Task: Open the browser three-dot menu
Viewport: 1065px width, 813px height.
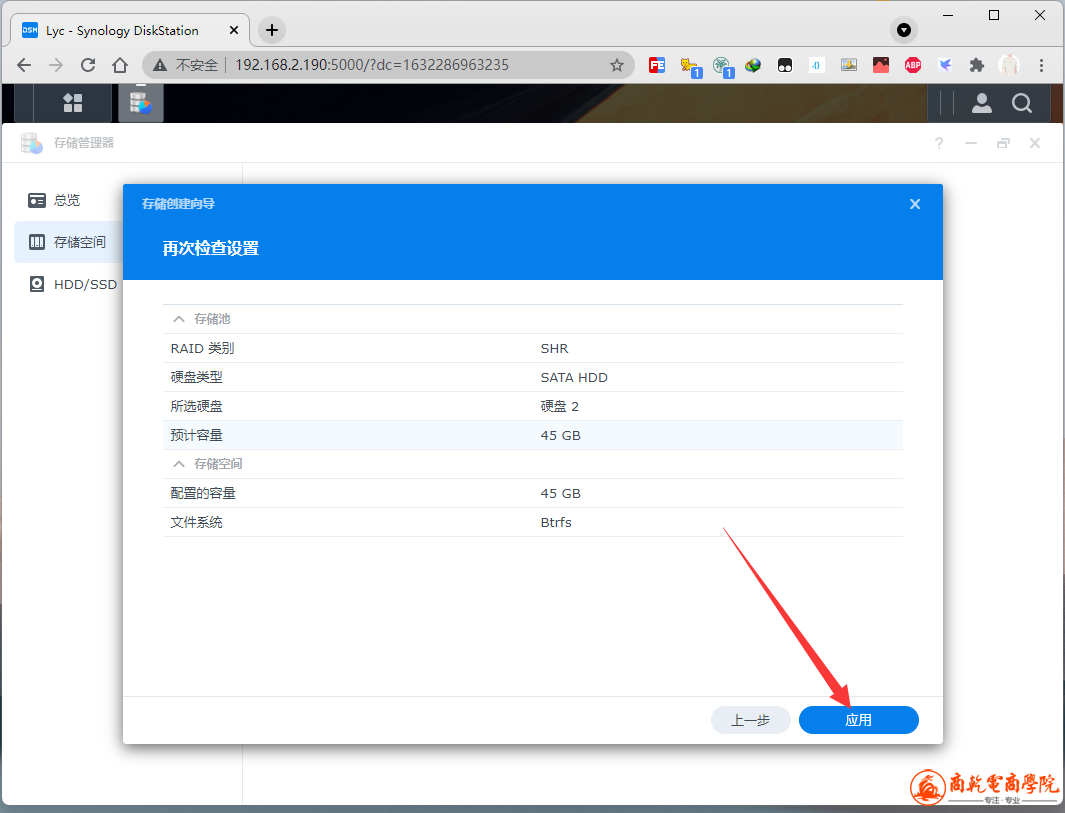Action: tap(1041, 65)
